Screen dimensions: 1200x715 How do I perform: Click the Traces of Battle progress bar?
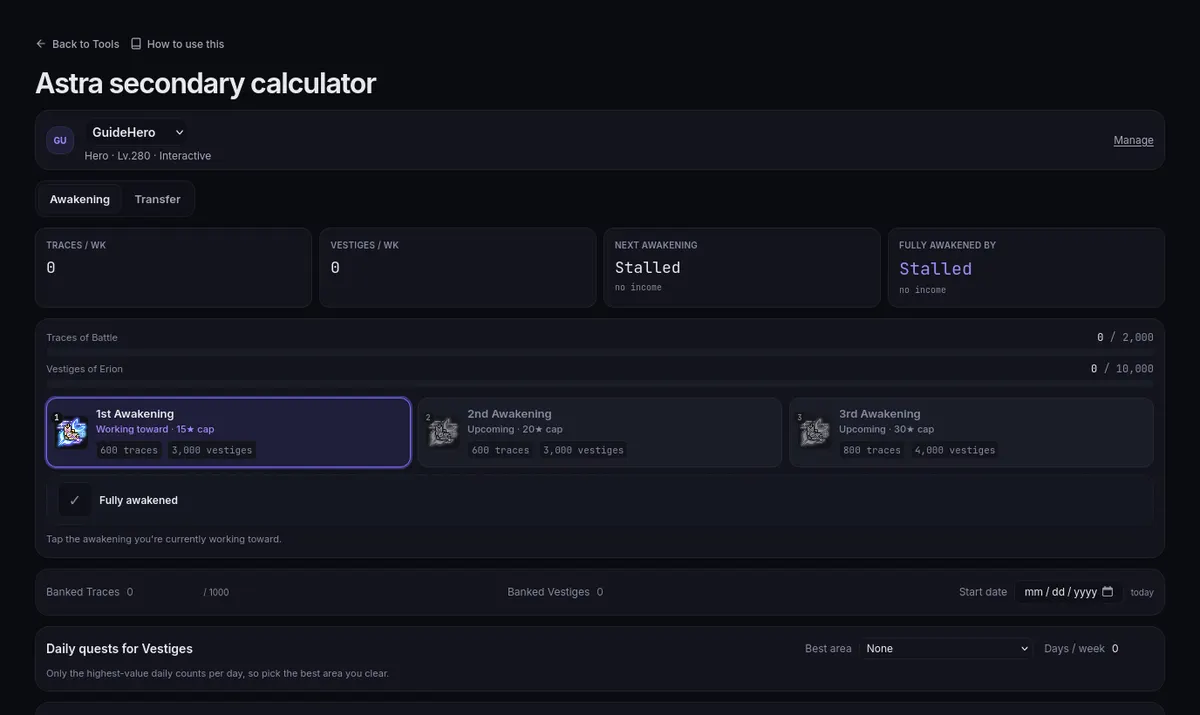(x=600, y=352)
